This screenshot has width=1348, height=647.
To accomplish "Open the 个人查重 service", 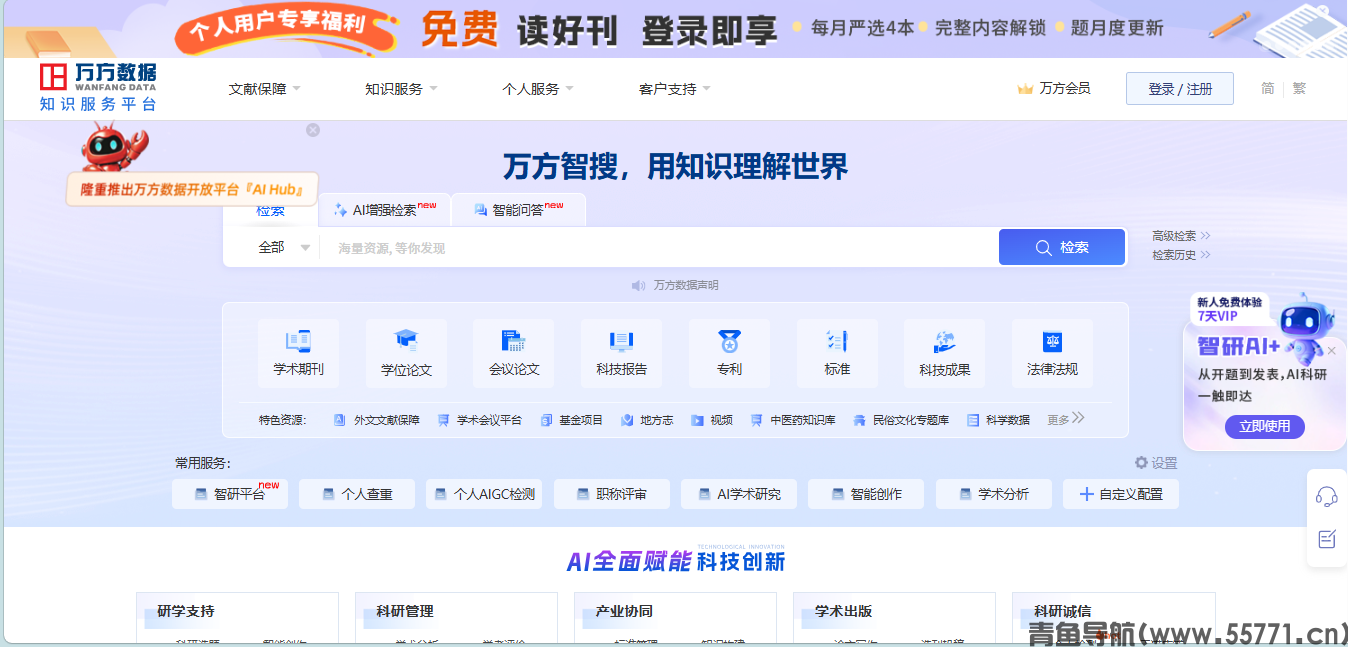I will 357,494.
